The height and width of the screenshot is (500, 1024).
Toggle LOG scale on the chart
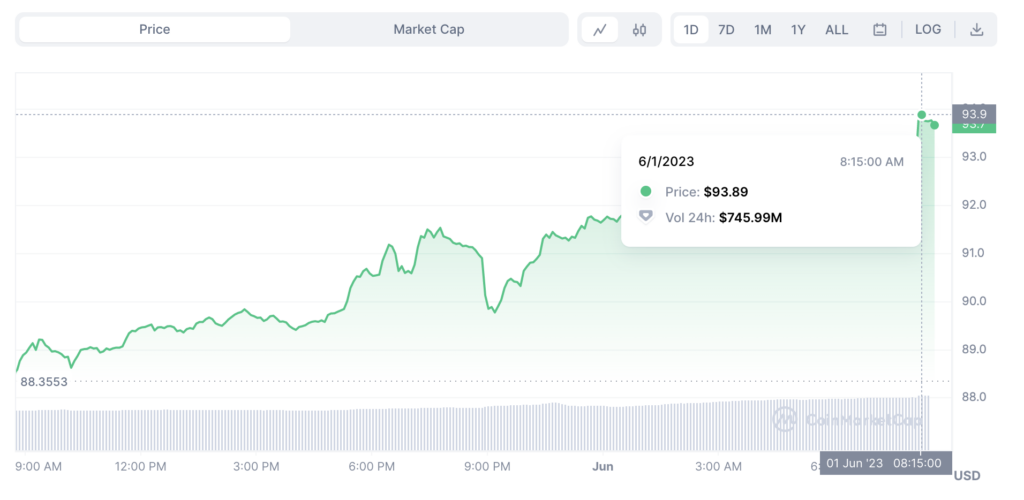[928, 30]
